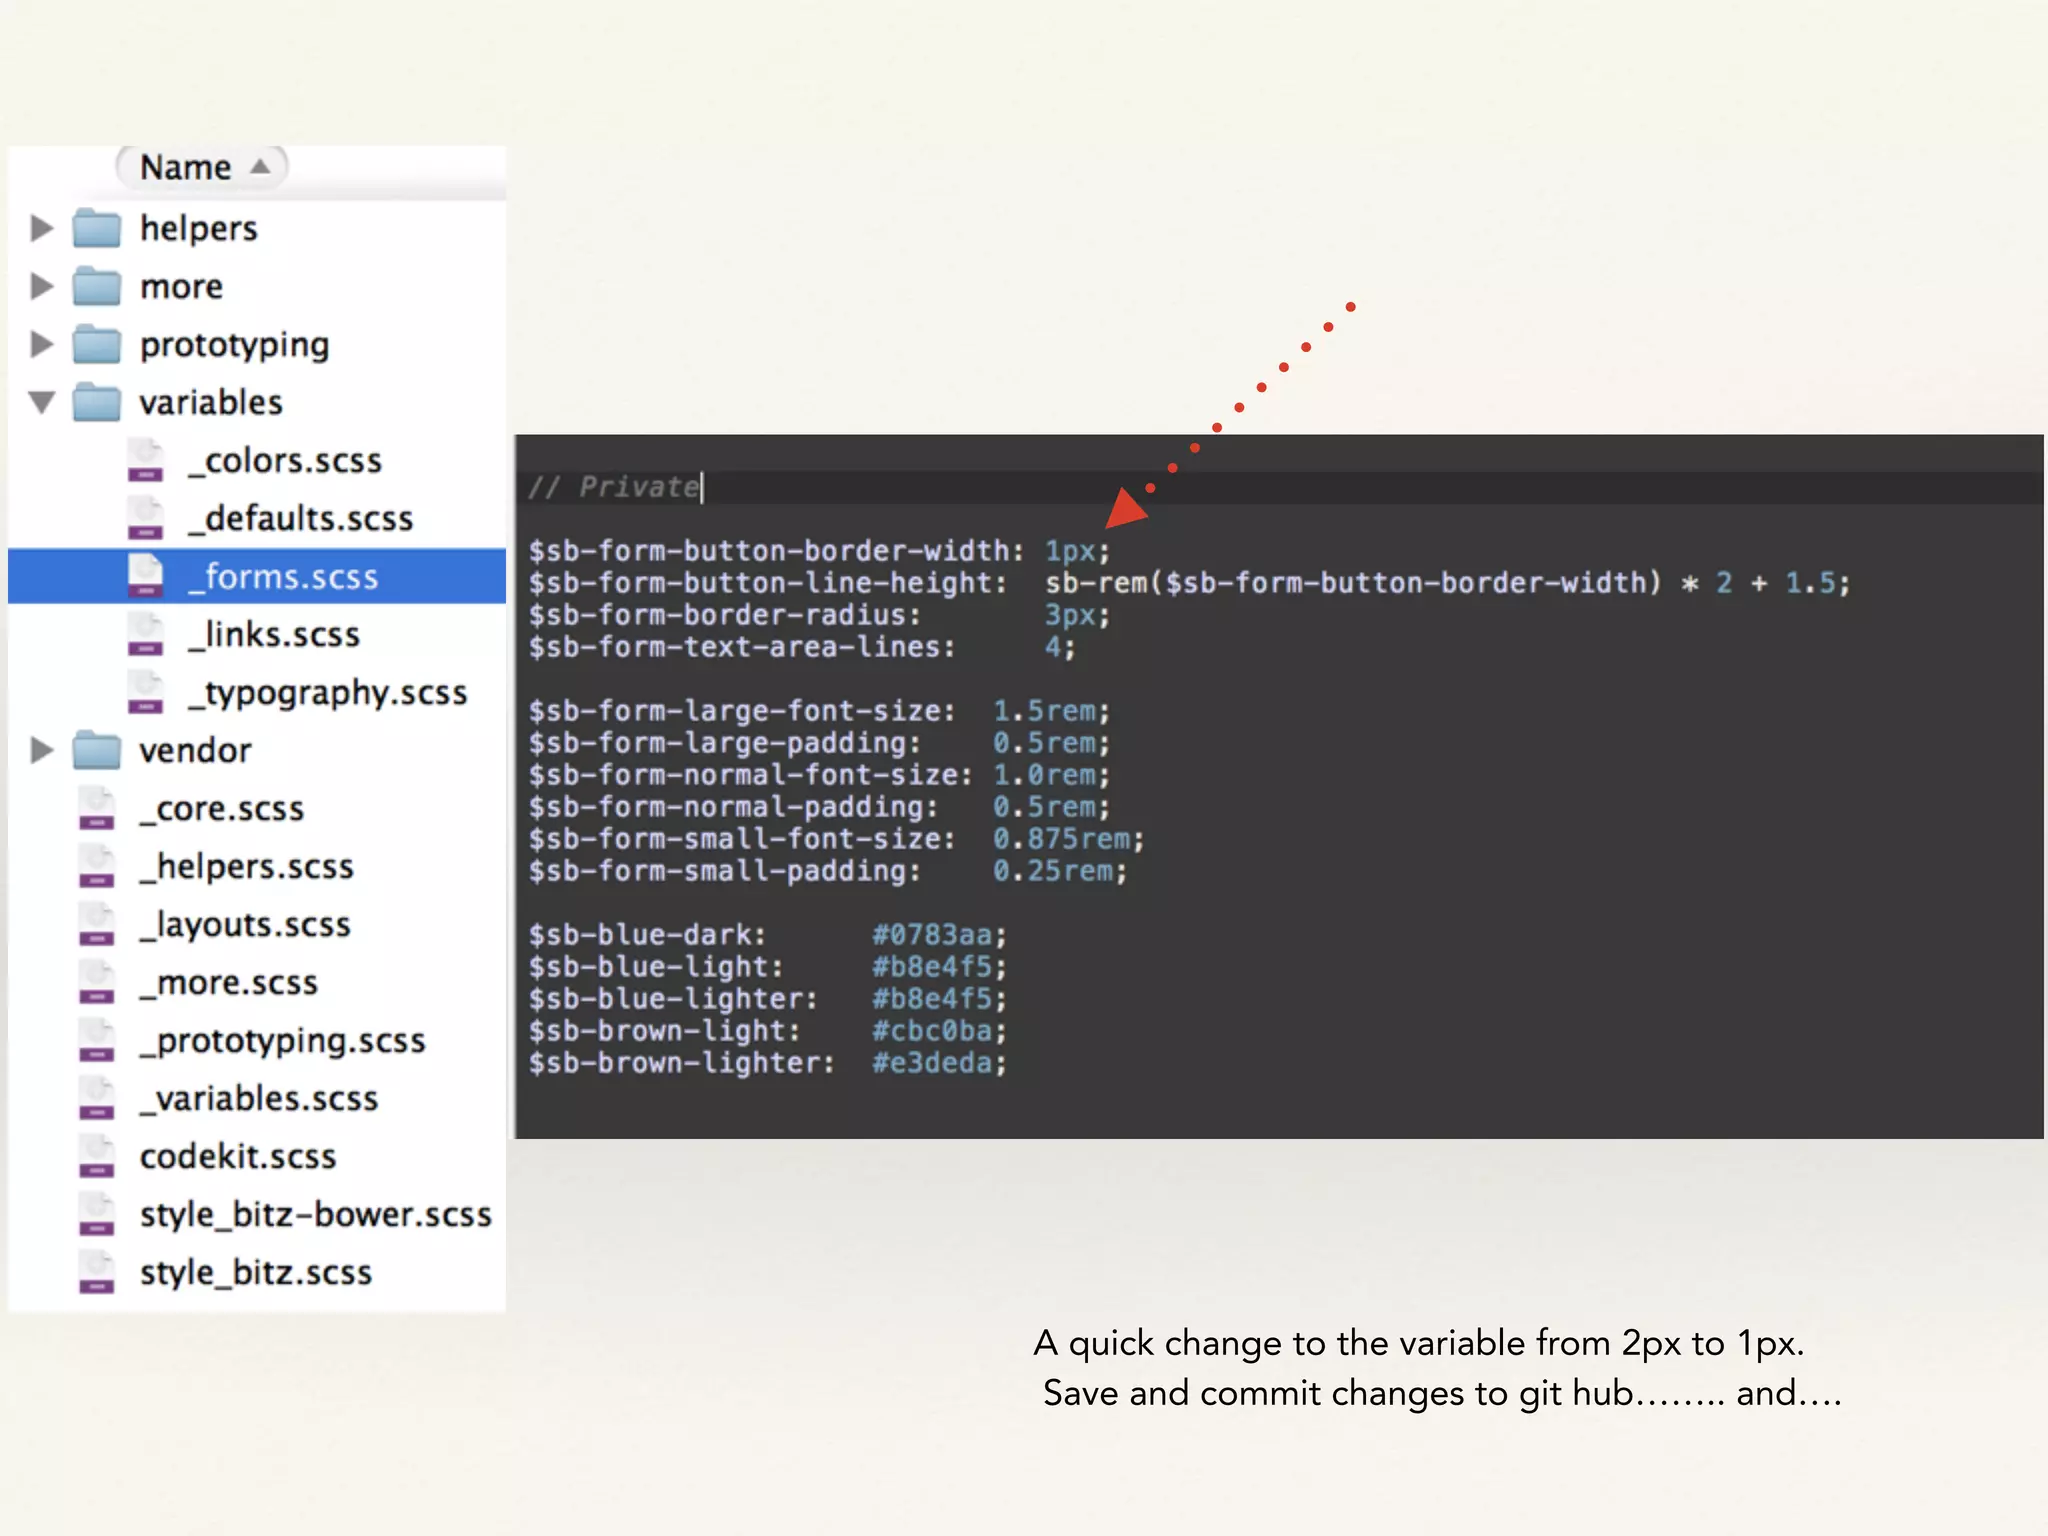Expand the vendor folder disclosure triangle
The width and height of the screenshot is (2048, 1536).
(x=42, y=750)
